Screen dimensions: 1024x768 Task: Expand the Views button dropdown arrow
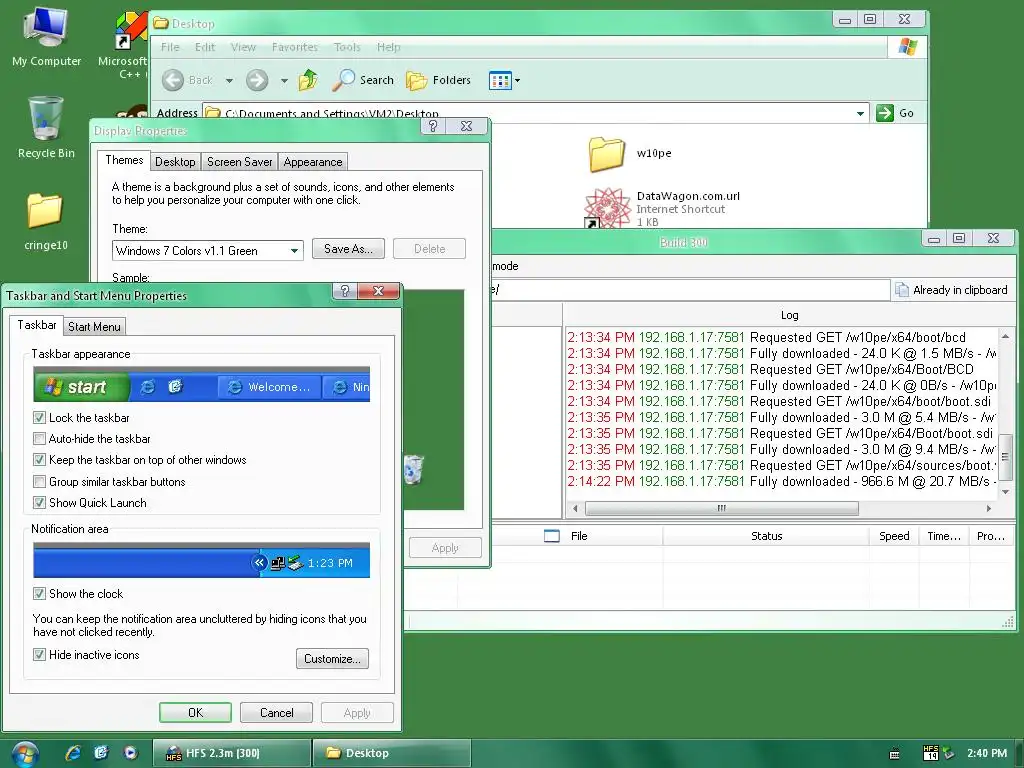click(517, 81)
